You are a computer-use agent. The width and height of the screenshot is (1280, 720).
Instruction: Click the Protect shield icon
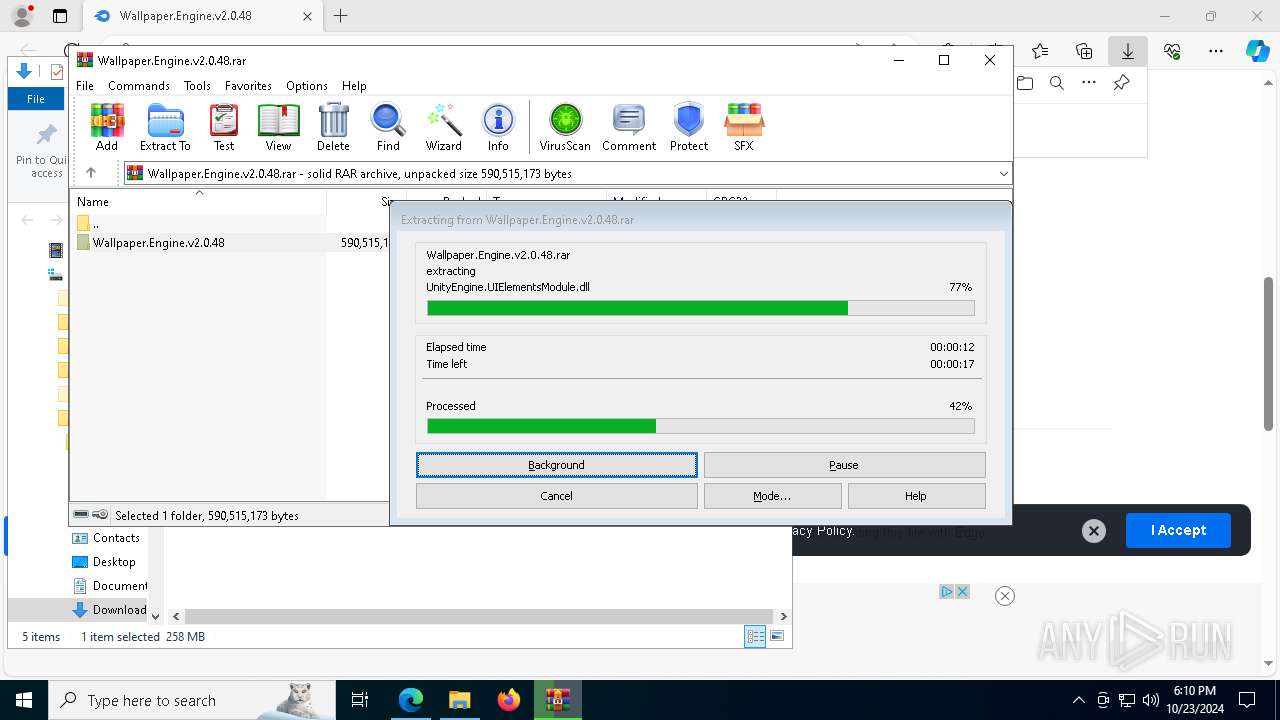[689, 127]
